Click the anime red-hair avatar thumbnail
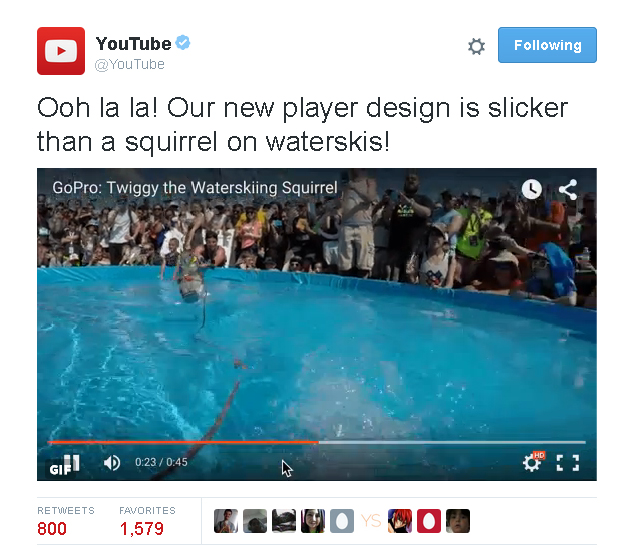Image resolution: width=635 pixels, height=548 pixels. coord(400,521)
